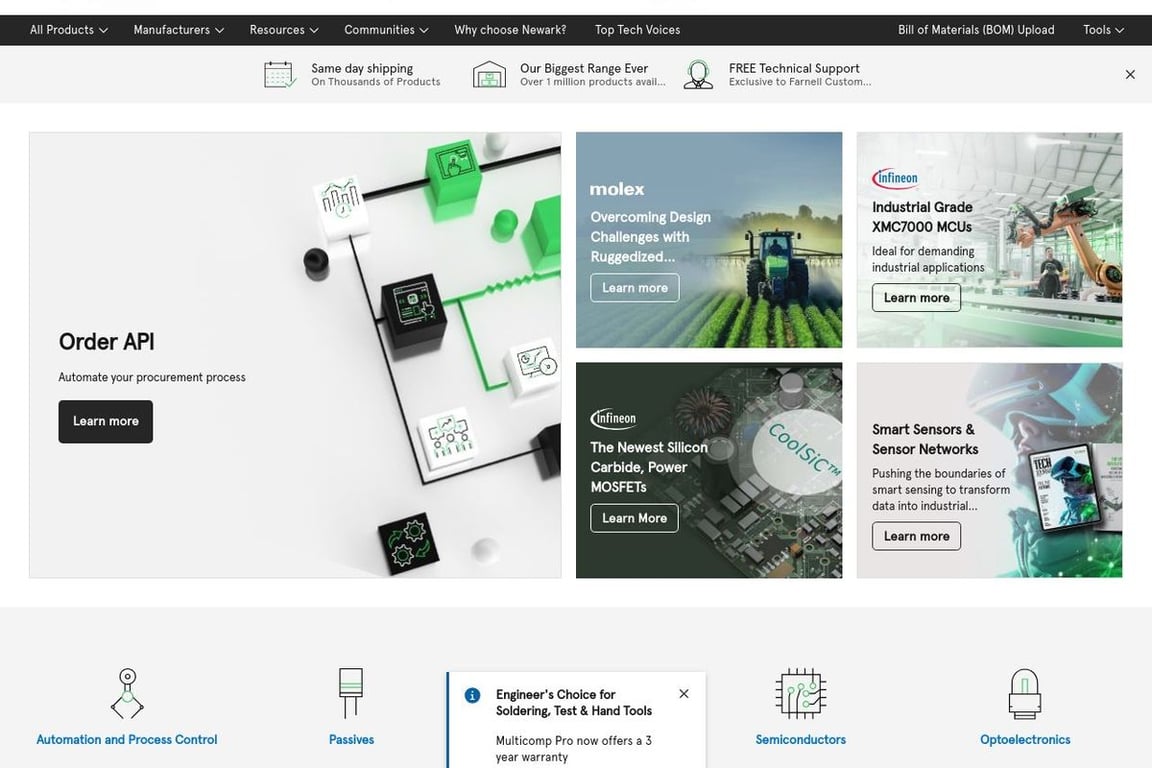Viewport: 1152px width, 768px height.
Task: Click the Infineon logo on XMC7000 banner
Action: [895, 178]
